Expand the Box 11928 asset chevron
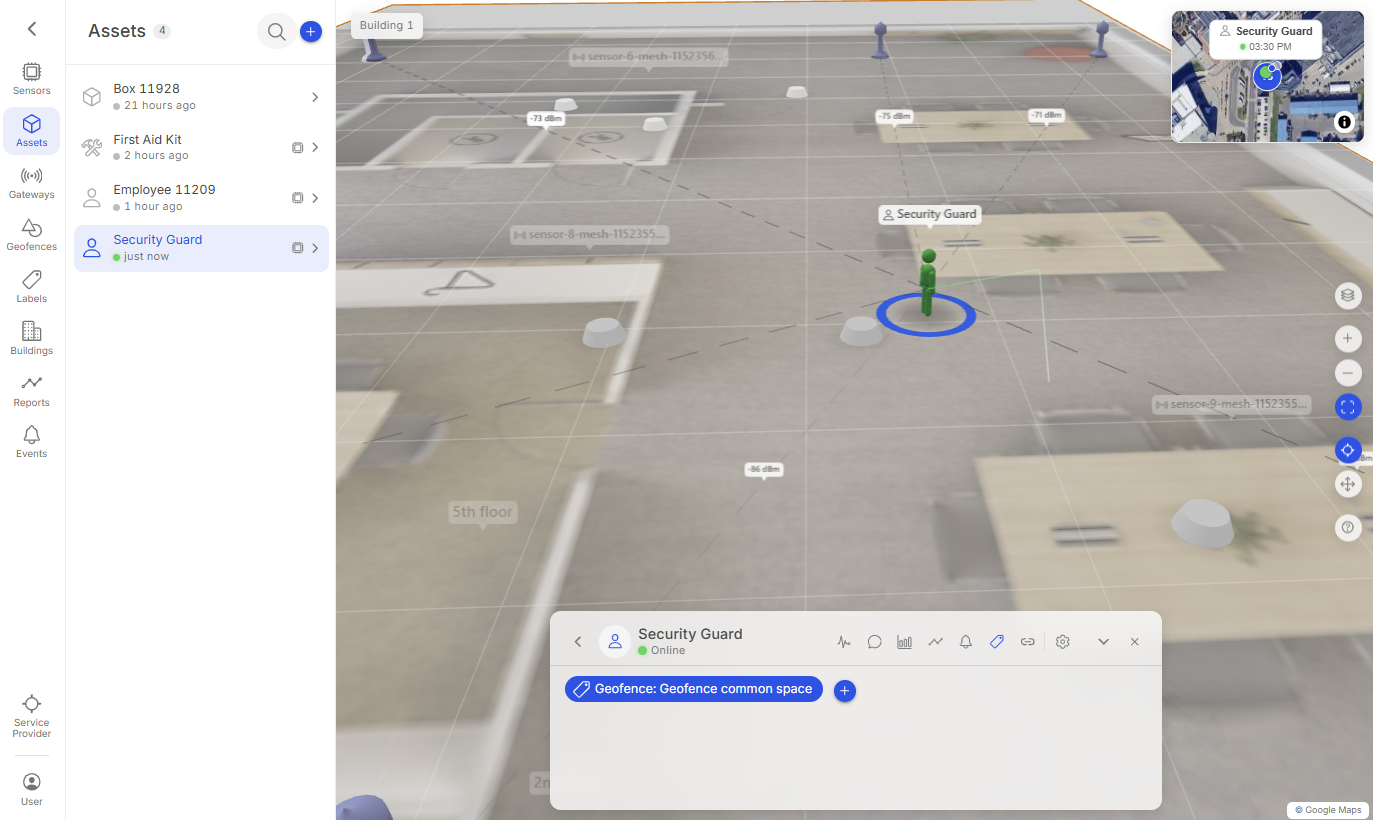This screenshot has height=820, width=1373. click(315, 97)
